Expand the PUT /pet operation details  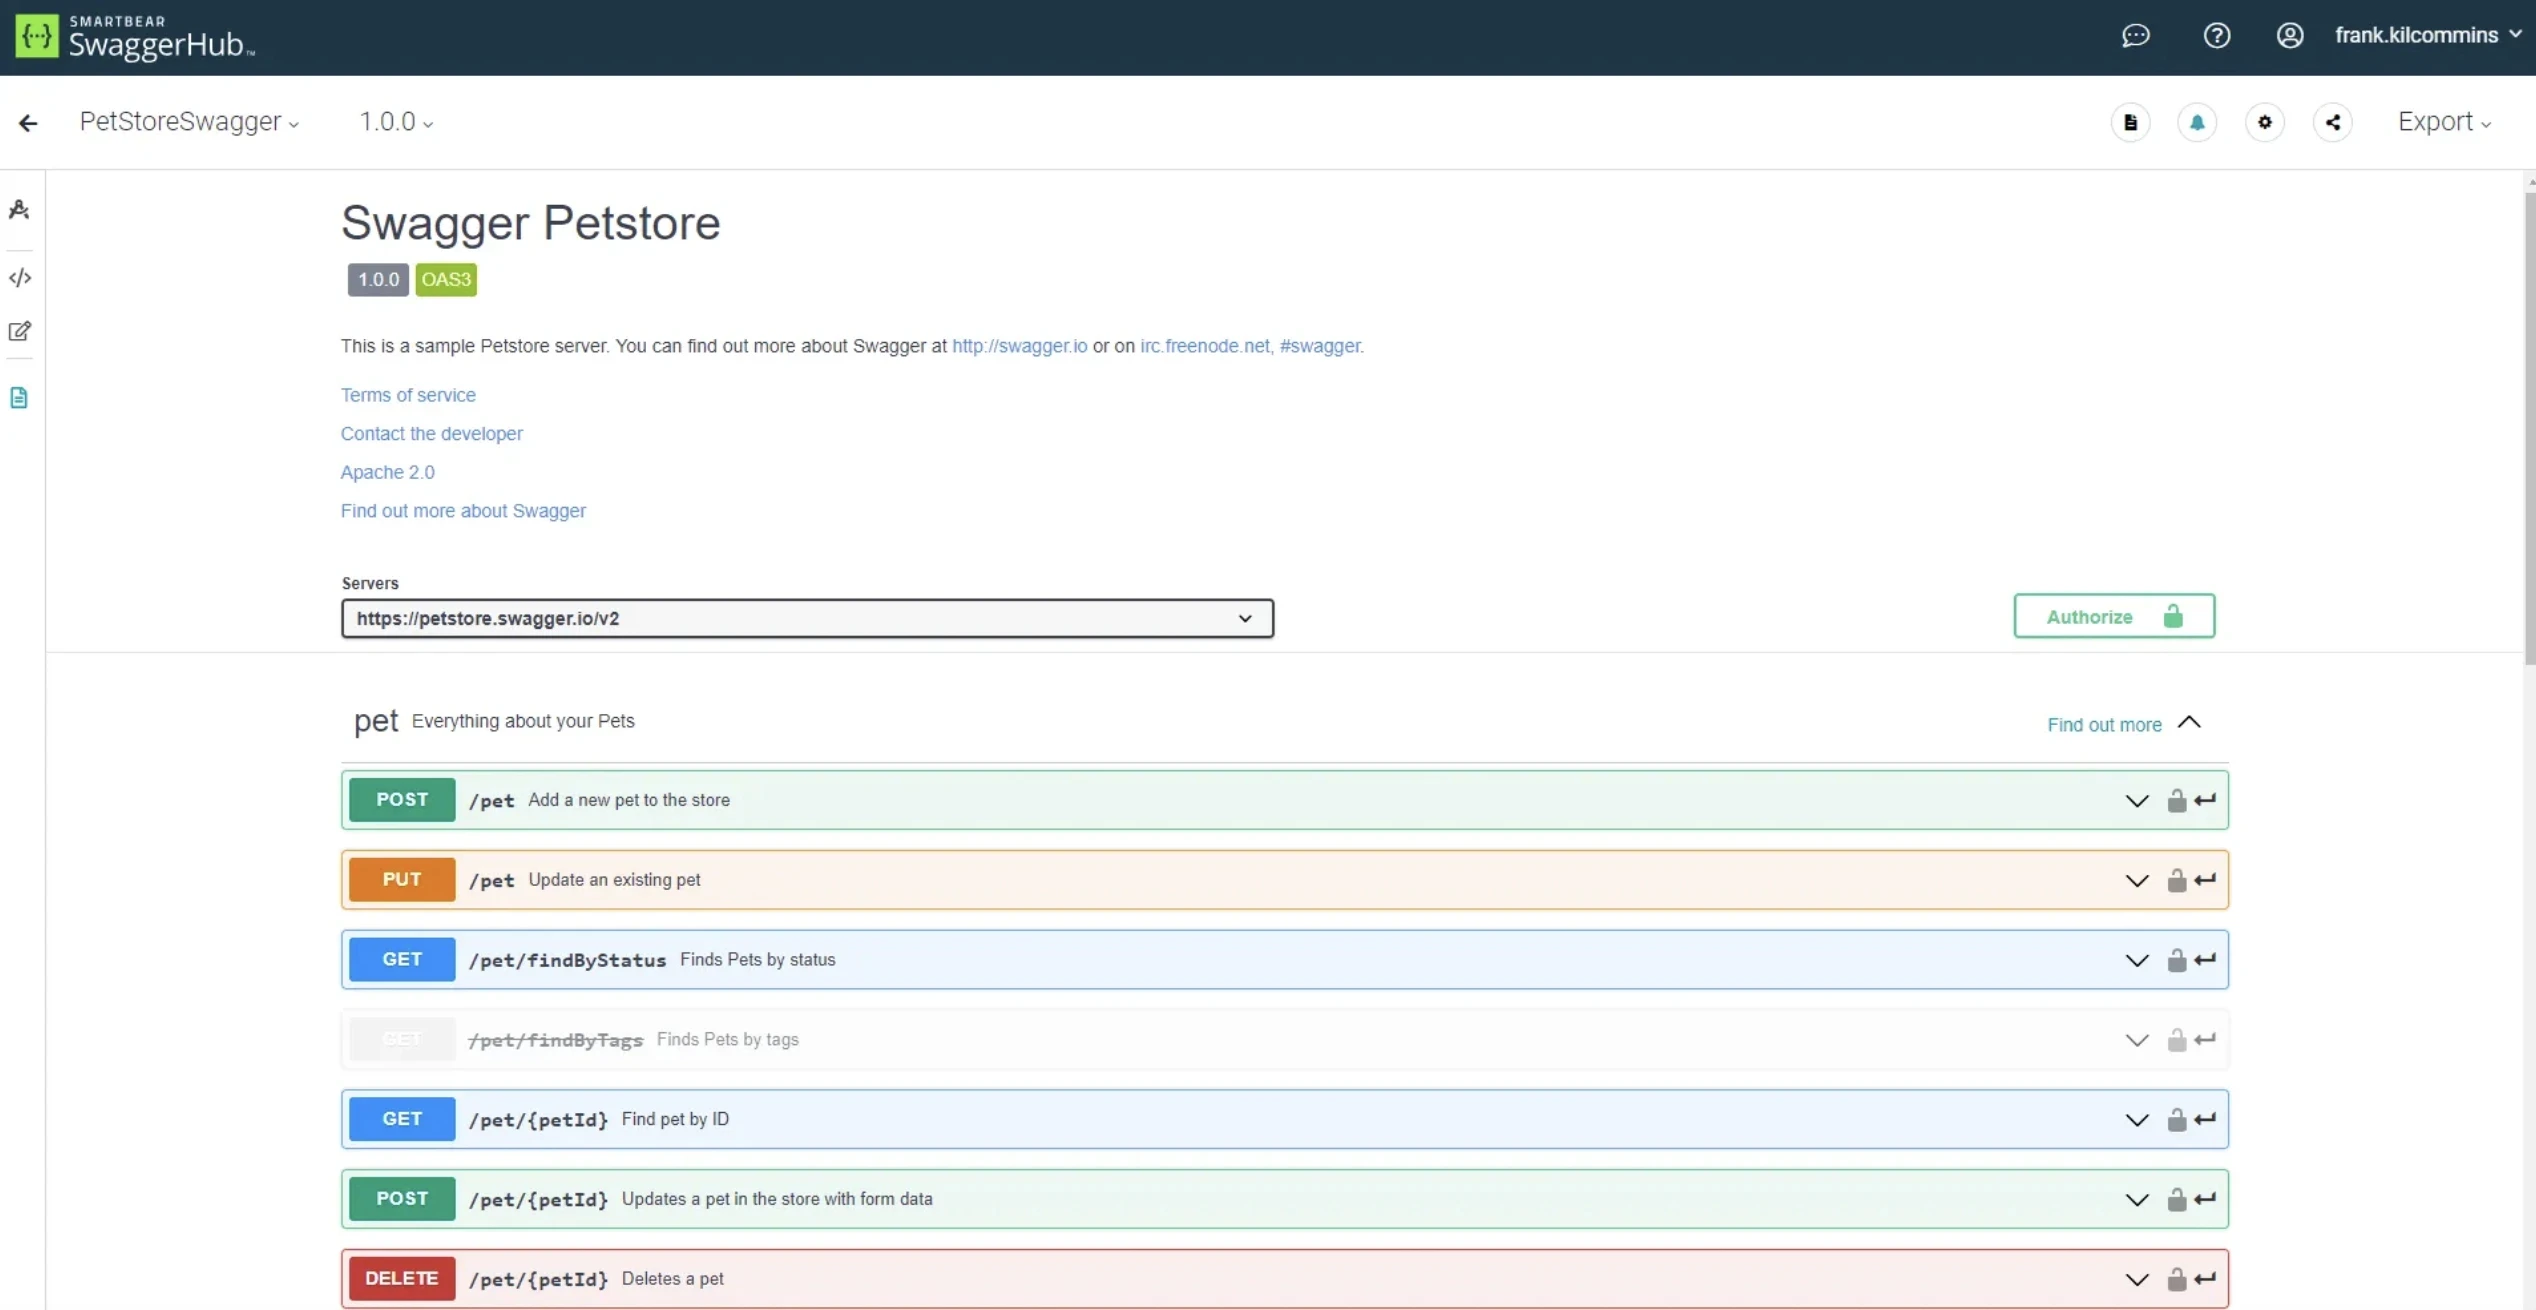tap(2136, 879)
